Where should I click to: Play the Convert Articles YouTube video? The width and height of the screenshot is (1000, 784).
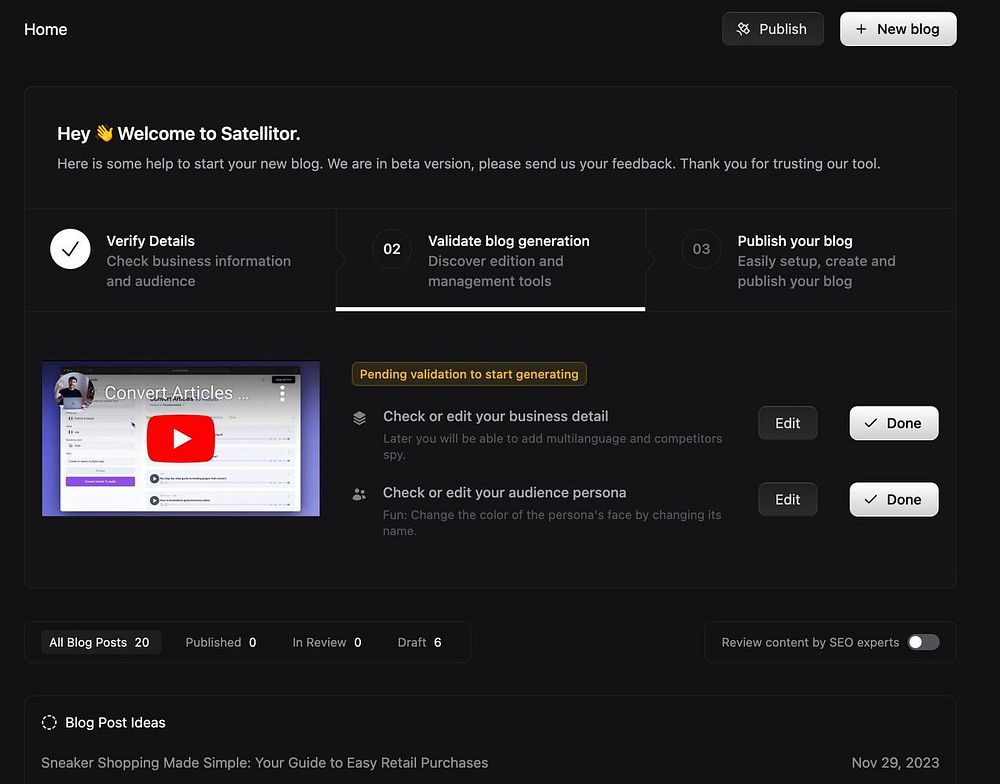pos(180,438)
